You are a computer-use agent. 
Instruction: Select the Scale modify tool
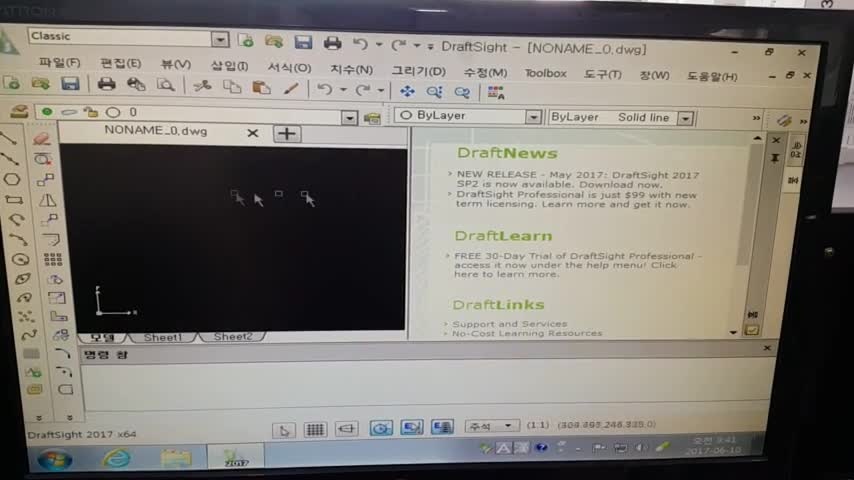(57, 297)
